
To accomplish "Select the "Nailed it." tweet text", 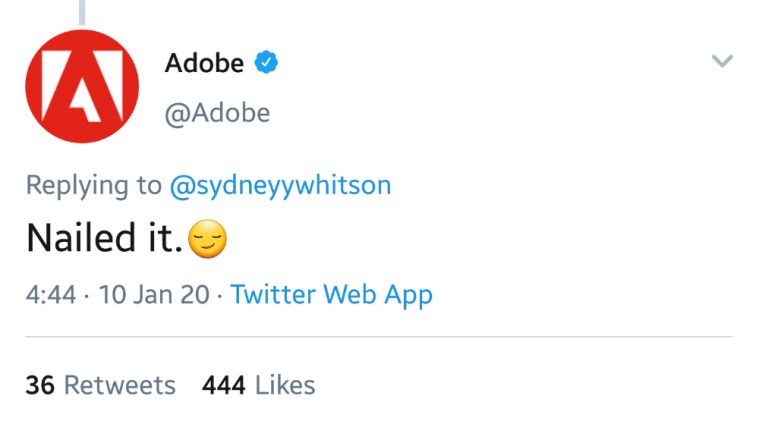I will [105, 238].
